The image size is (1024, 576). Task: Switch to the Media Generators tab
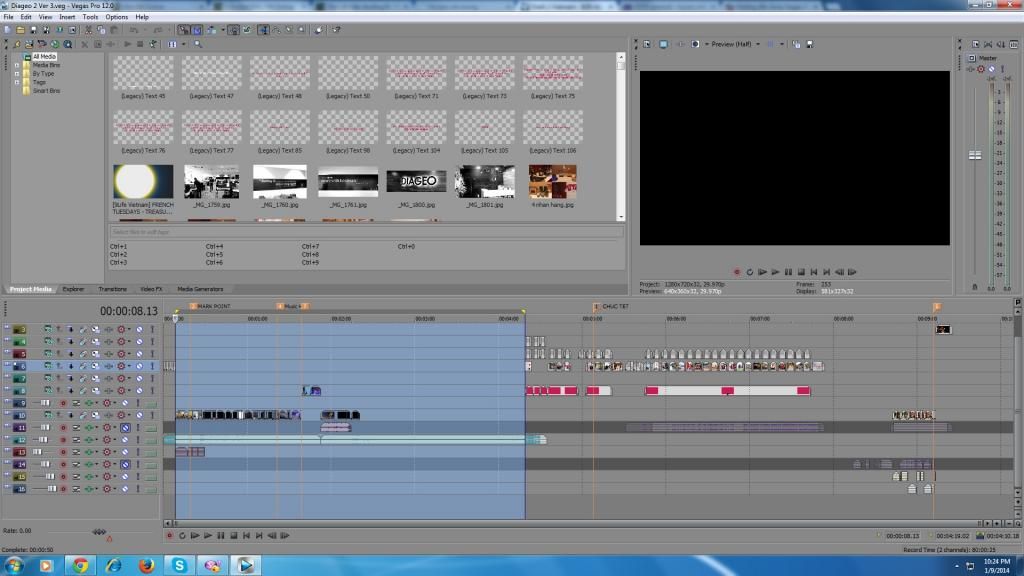(x=200, y=289)
